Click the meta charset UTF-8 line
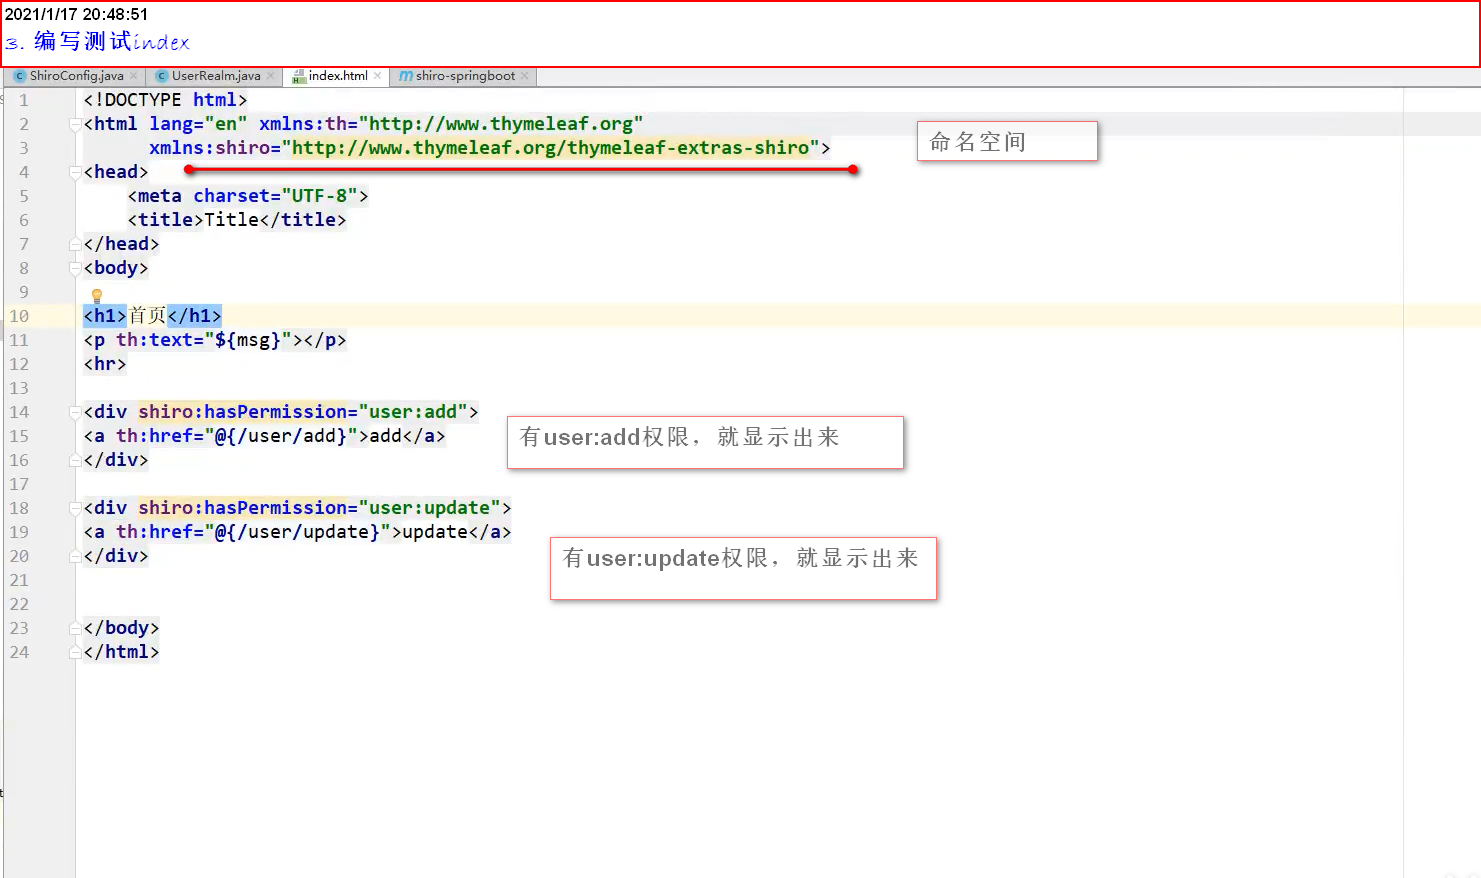 (x=248, y=196)
